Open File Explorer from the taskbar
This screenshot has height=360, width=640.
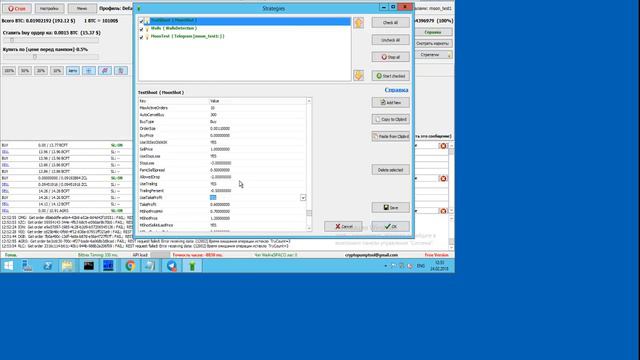tap(67, 266)
